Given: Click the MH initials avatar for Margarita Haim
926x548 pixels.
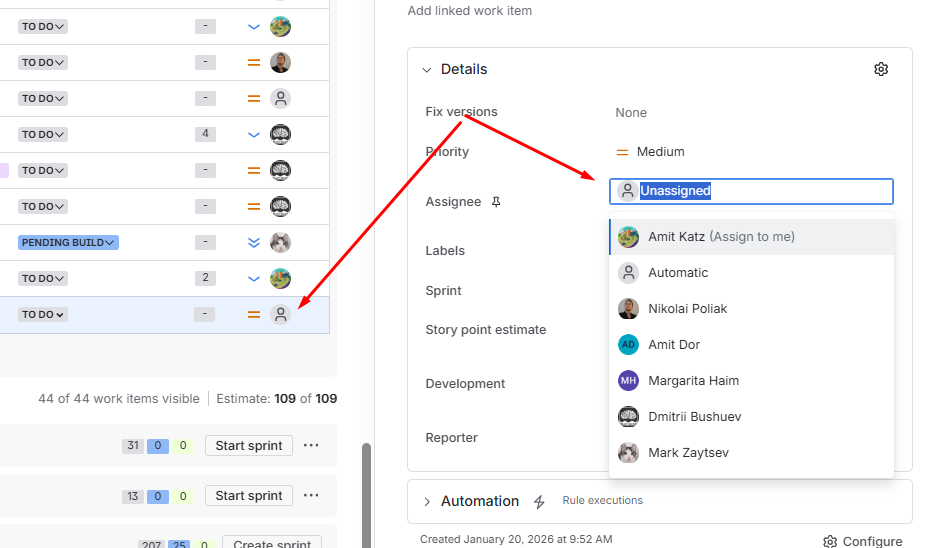Looking at the screenshot, I should 628,381.
